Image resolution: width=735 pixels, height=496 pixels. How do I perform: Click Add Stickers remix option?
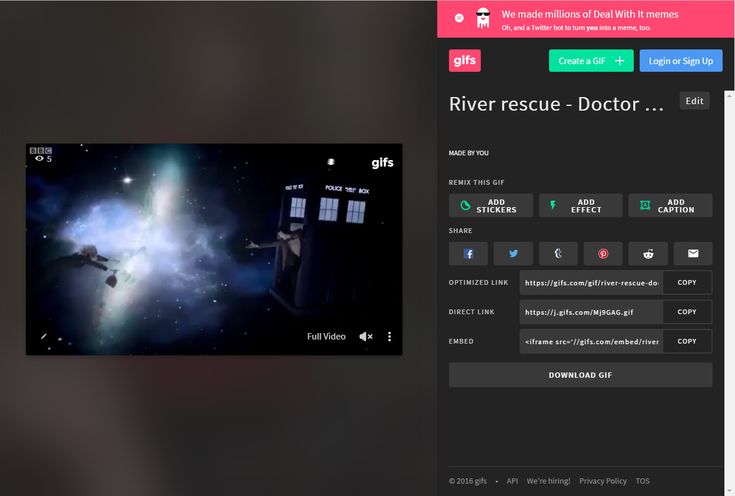pyautogui.click(x=491, y=205)
